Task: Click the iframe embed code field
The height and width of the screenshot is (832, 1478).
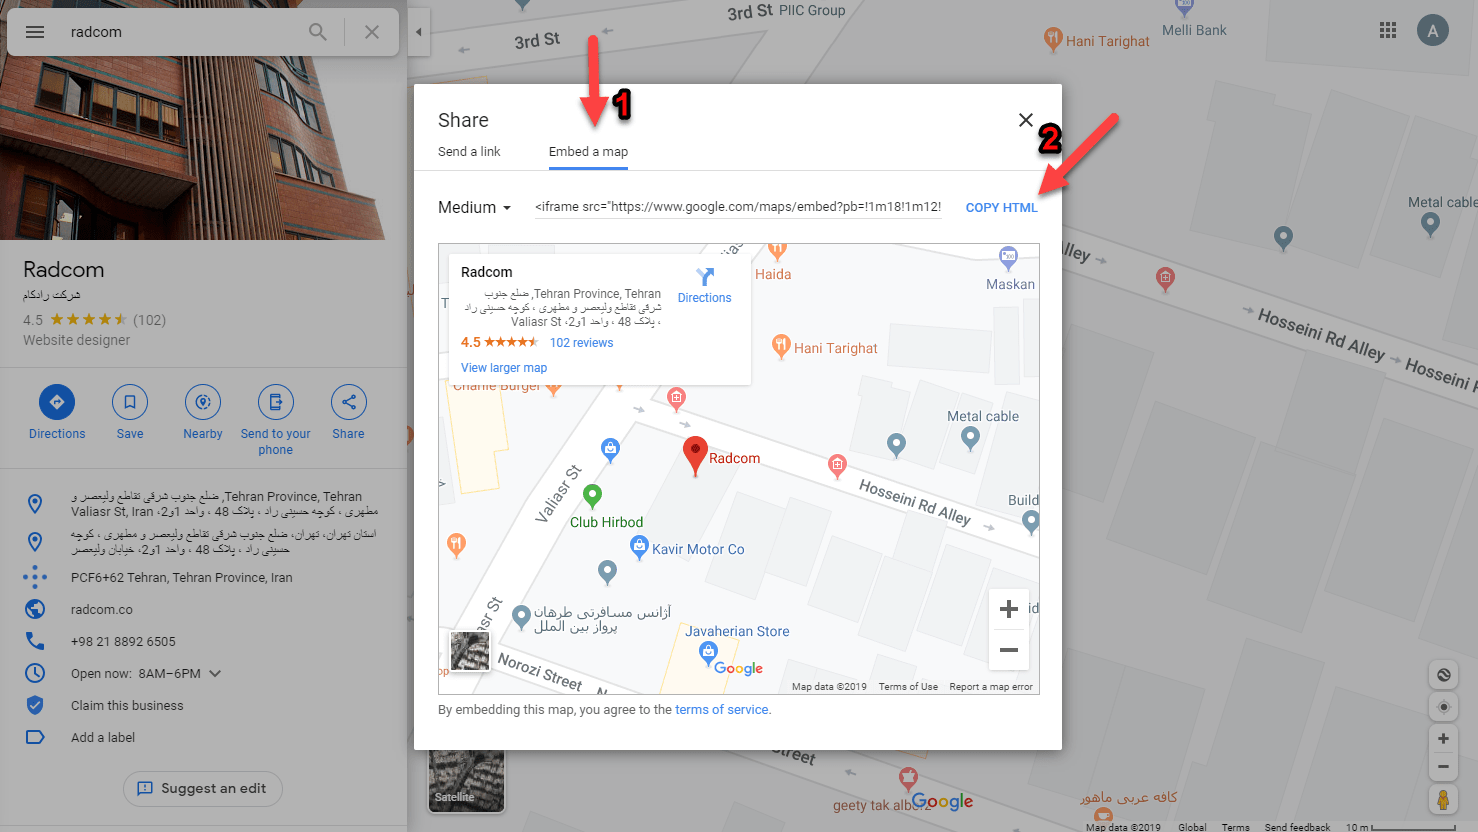Action: click(738, 207)
